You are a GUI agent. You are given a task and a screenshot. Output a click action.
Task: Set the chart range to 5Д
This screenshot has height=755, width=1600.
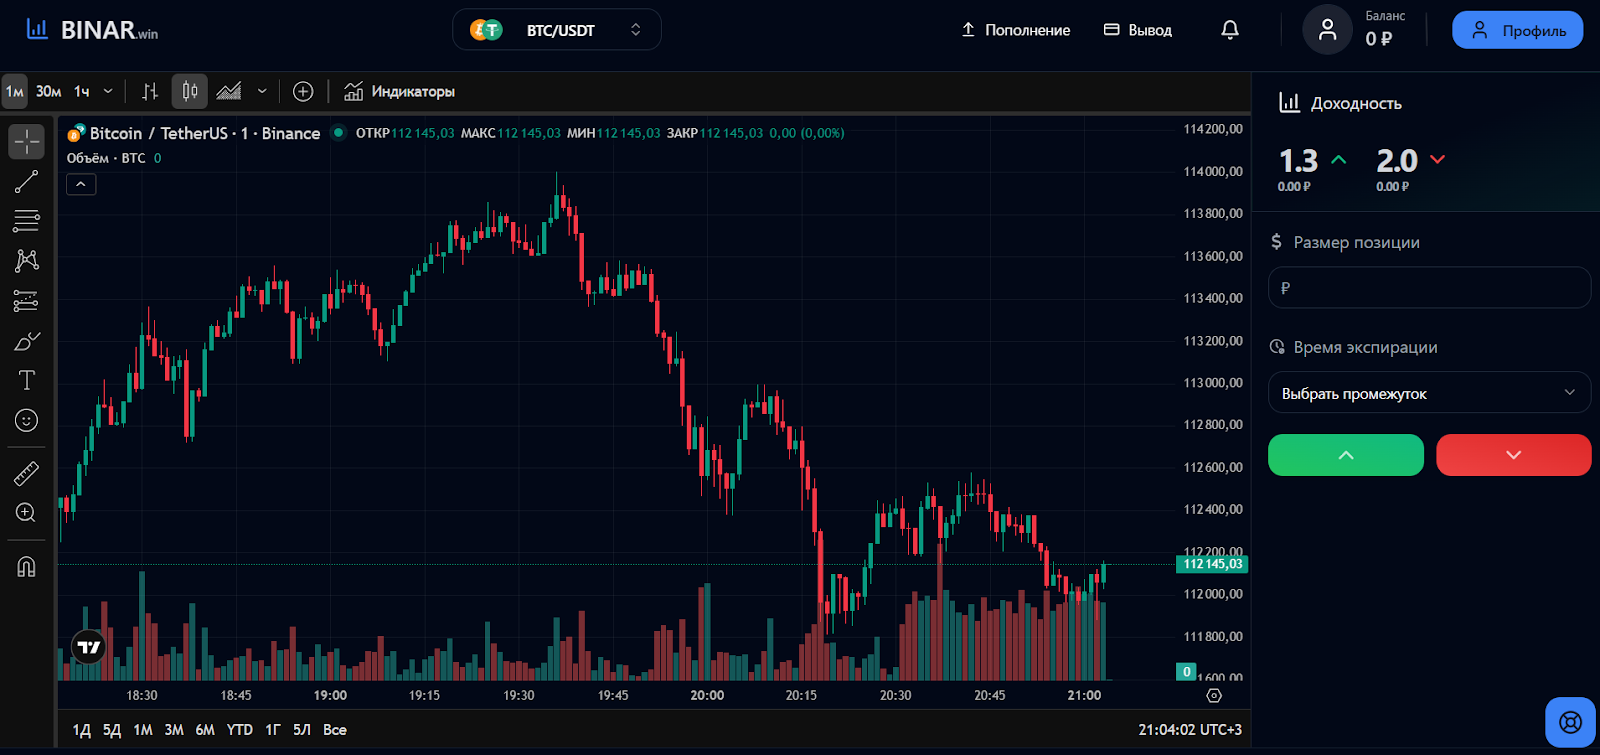click(112, 730)
